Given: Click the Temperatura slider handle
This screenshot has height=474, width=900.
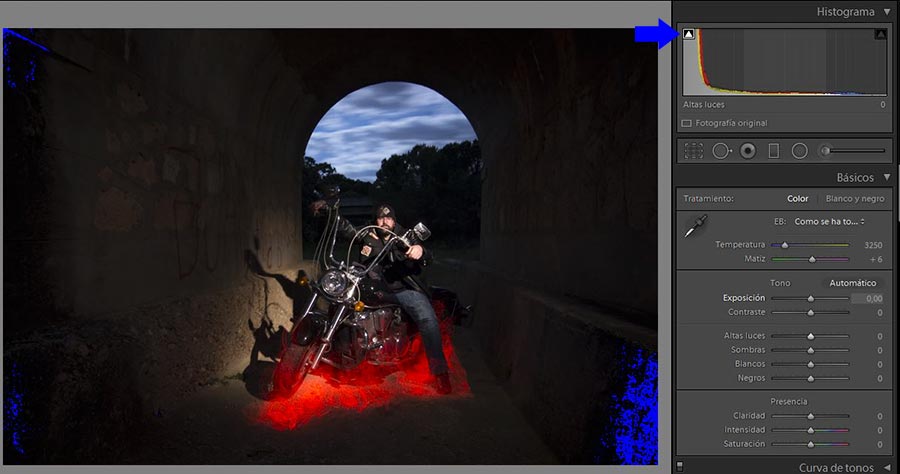Looking at the screenshot, I should pyautogui.click(x=785, y=244).
